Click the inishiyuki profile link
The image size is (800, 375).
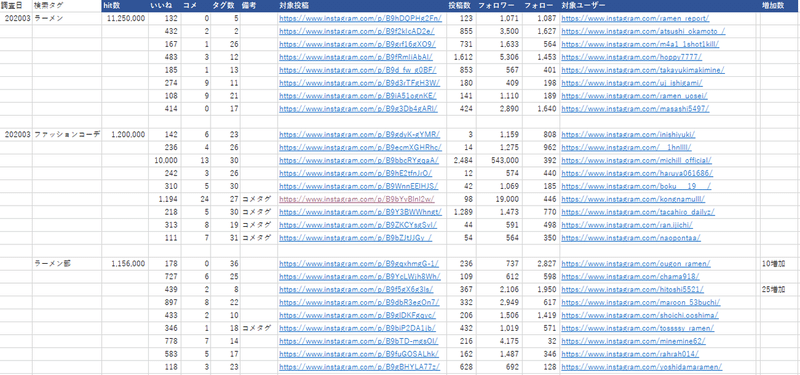pos(628,135)
